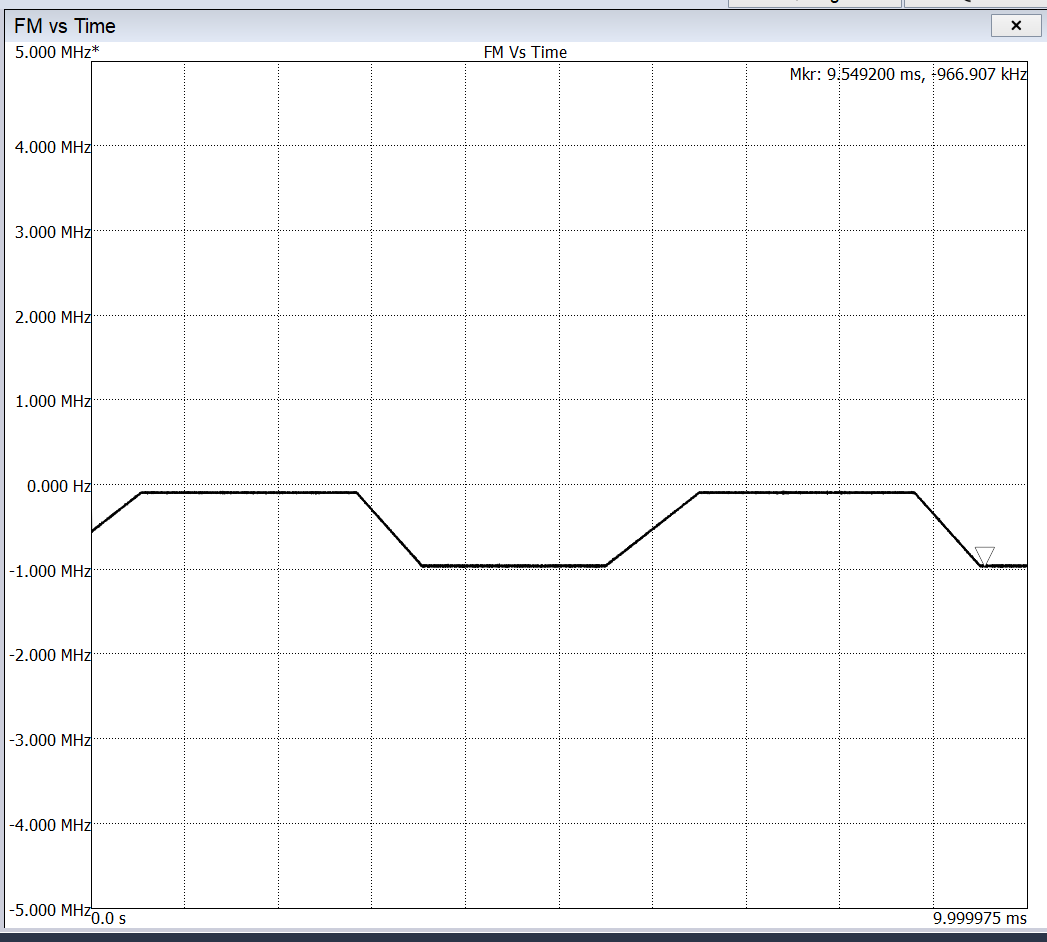Select the Mkr readout text
Viewport: 1047px width, 942px height.
tap(908, 74)
